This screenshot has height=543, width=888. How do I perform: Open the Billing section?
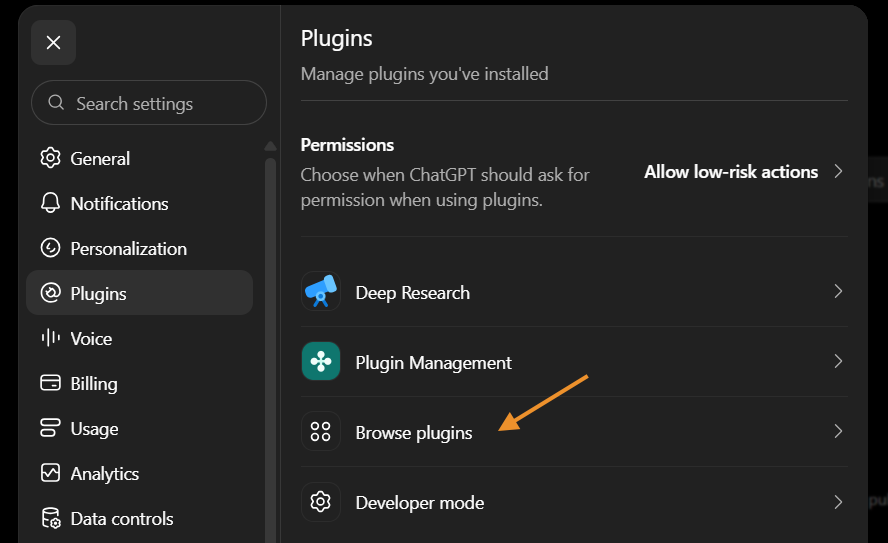(x=139, y=383)
